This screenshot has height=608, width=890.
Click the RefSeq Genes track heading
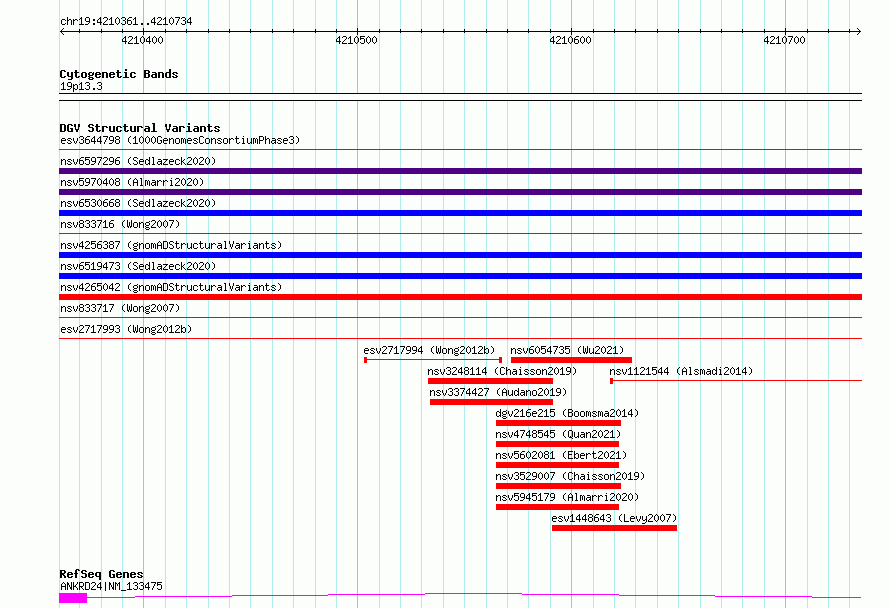click(101, 574)
